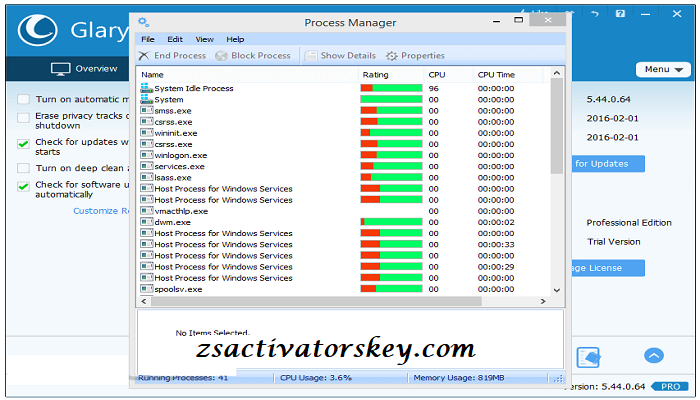Click the Process Manager gear icon in title bar
The width and height of the screenshot is (700, 400).
click(143, 22)
